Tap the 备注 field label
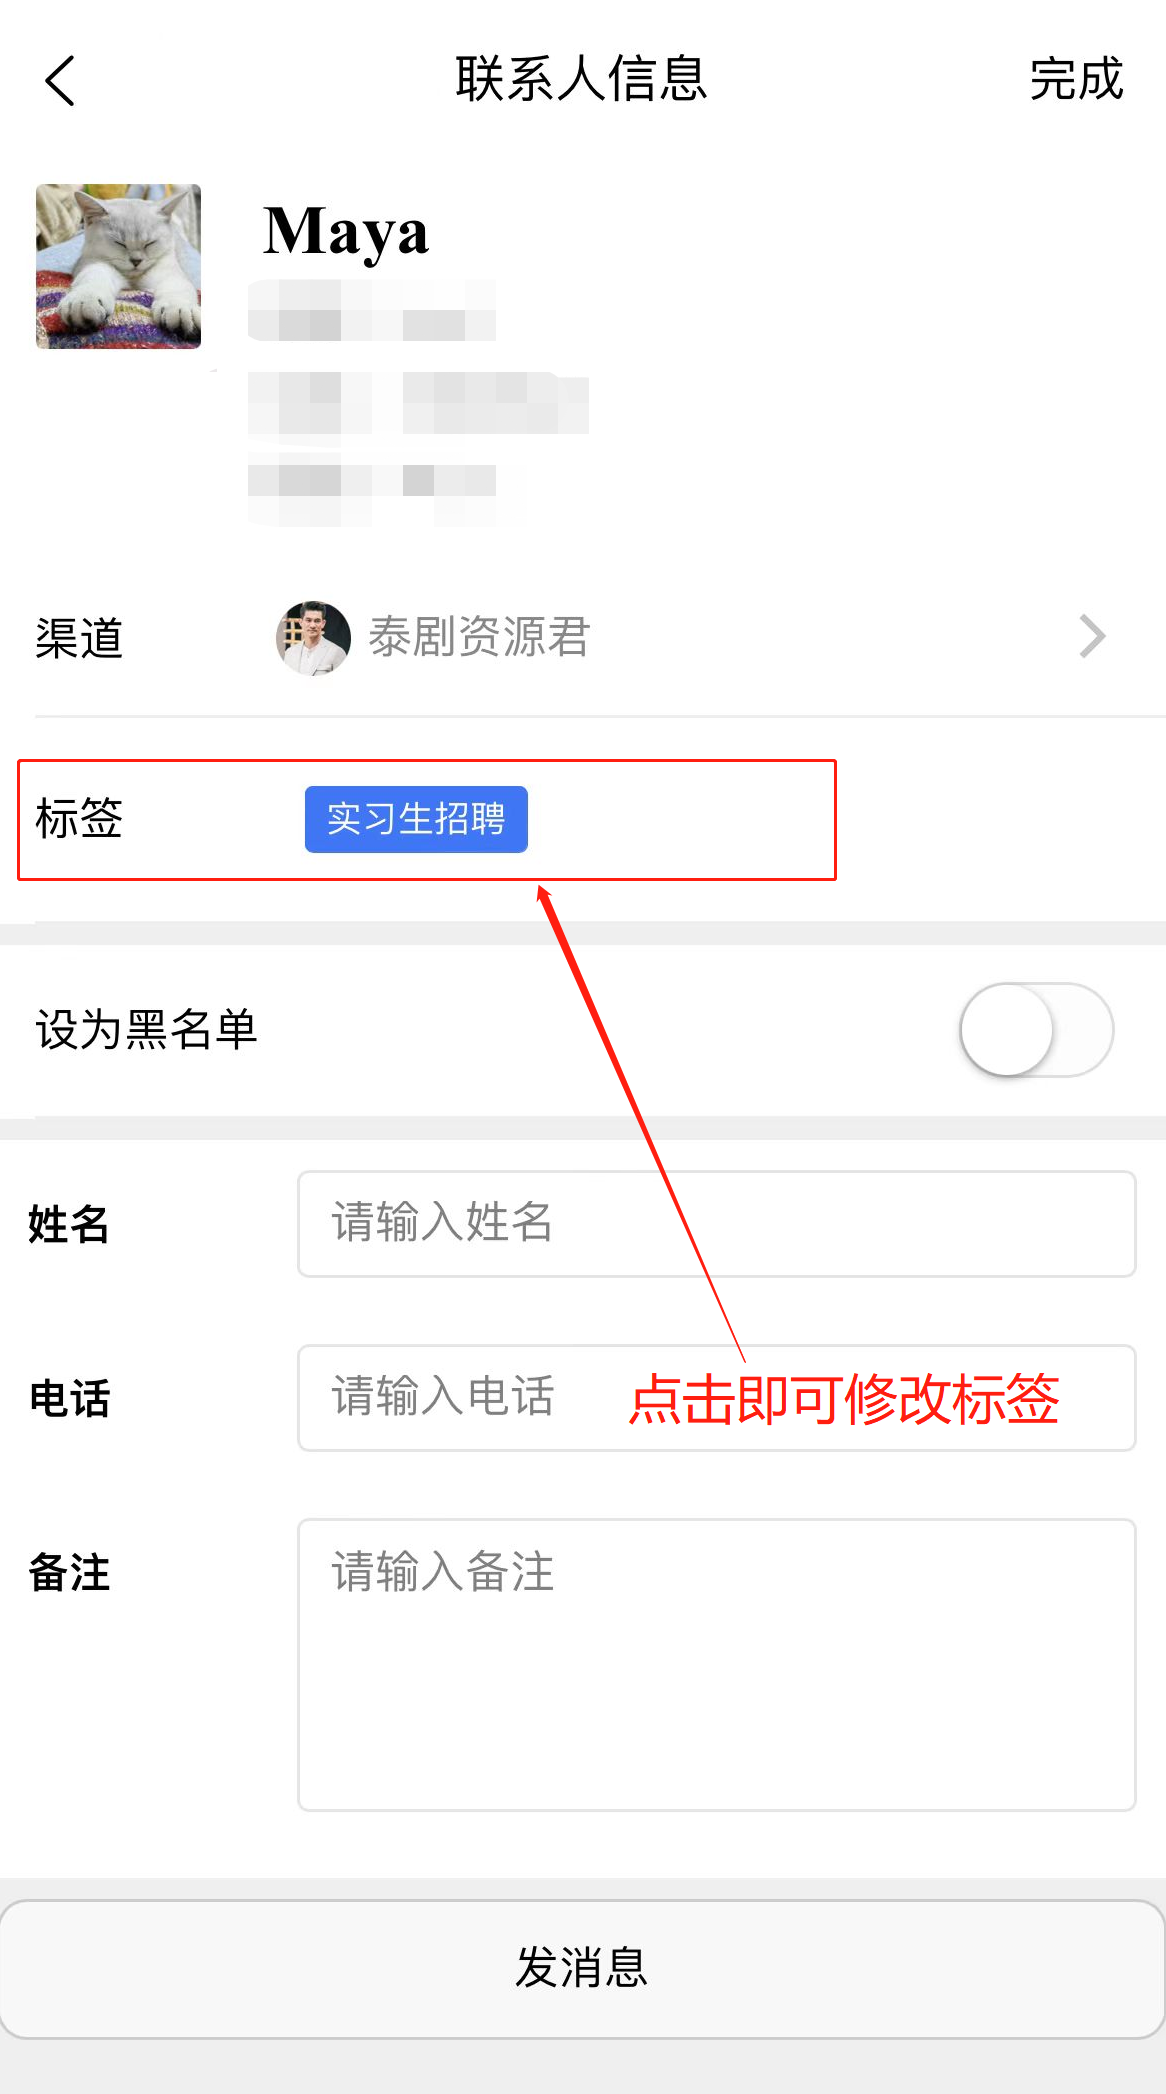 (x=69, y=1572)
